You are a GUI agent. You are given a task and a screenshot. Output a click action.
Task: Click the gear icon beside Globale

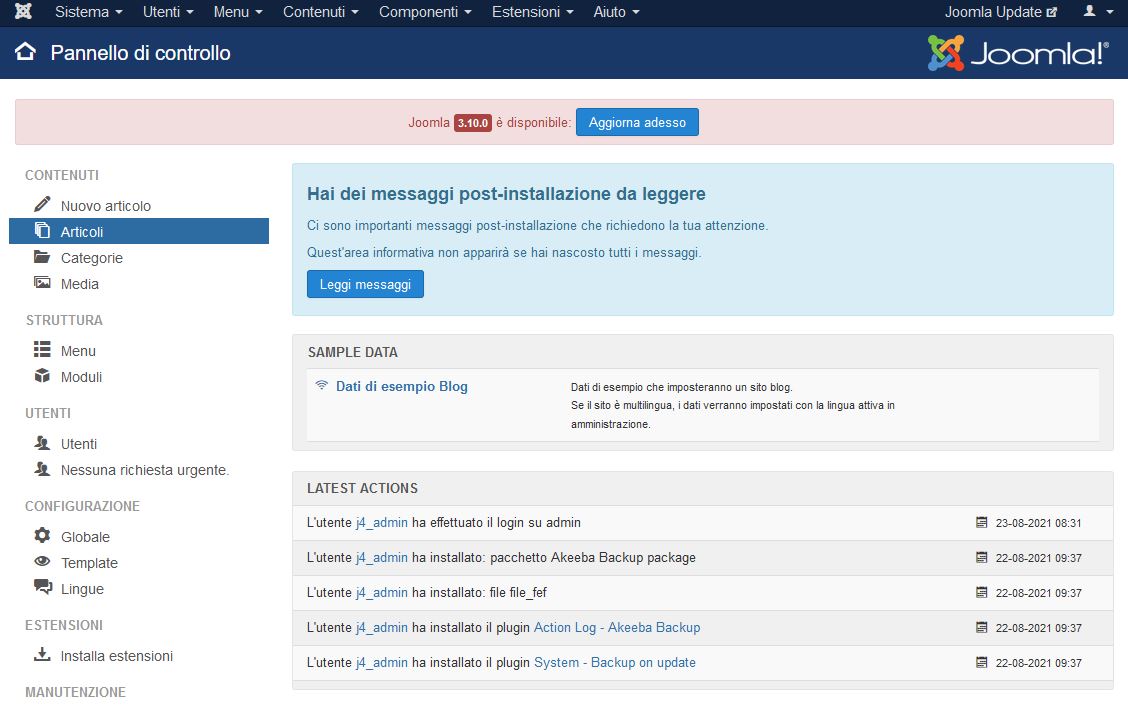(x=42, y=536)
